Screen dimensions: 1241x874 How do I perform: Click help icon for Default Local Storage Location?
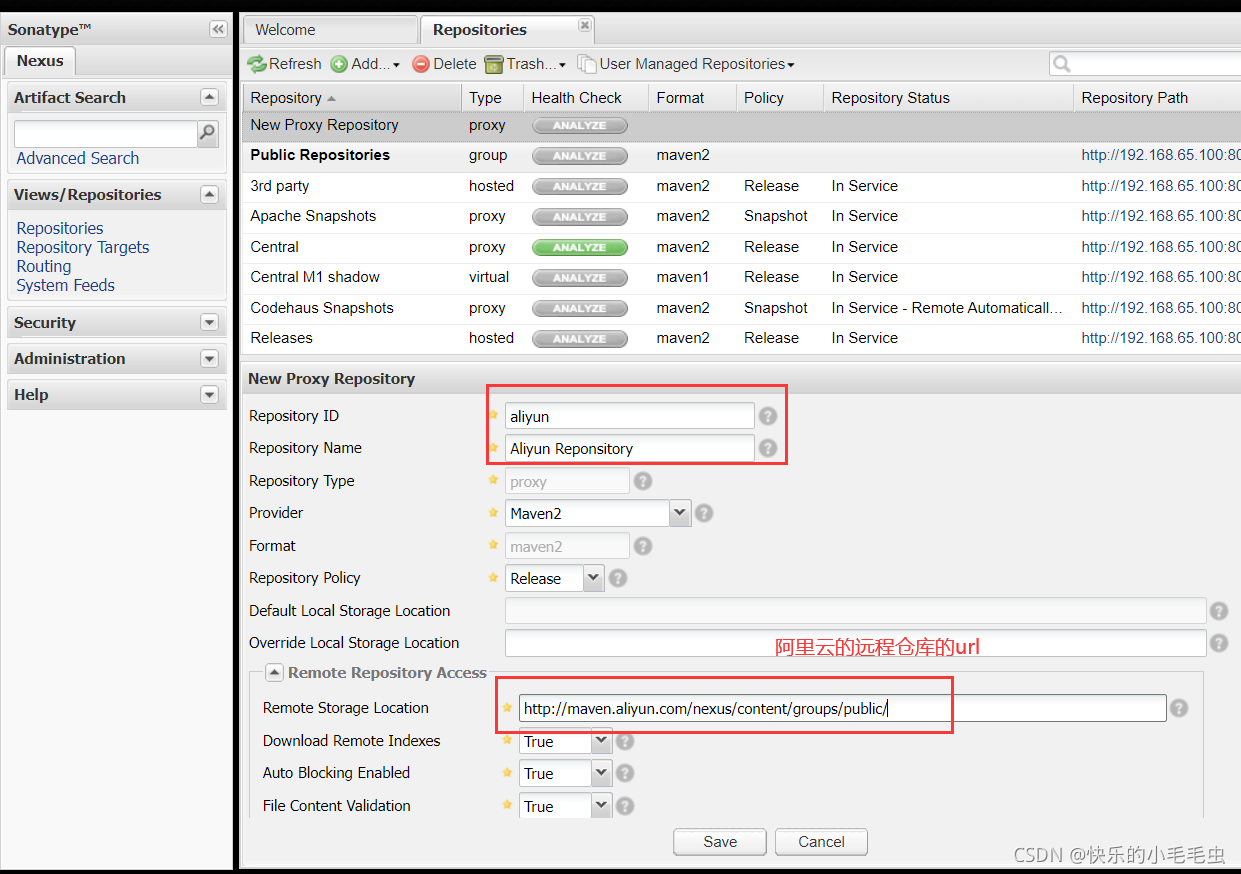pyautogui.click(x=1218, y=611)
